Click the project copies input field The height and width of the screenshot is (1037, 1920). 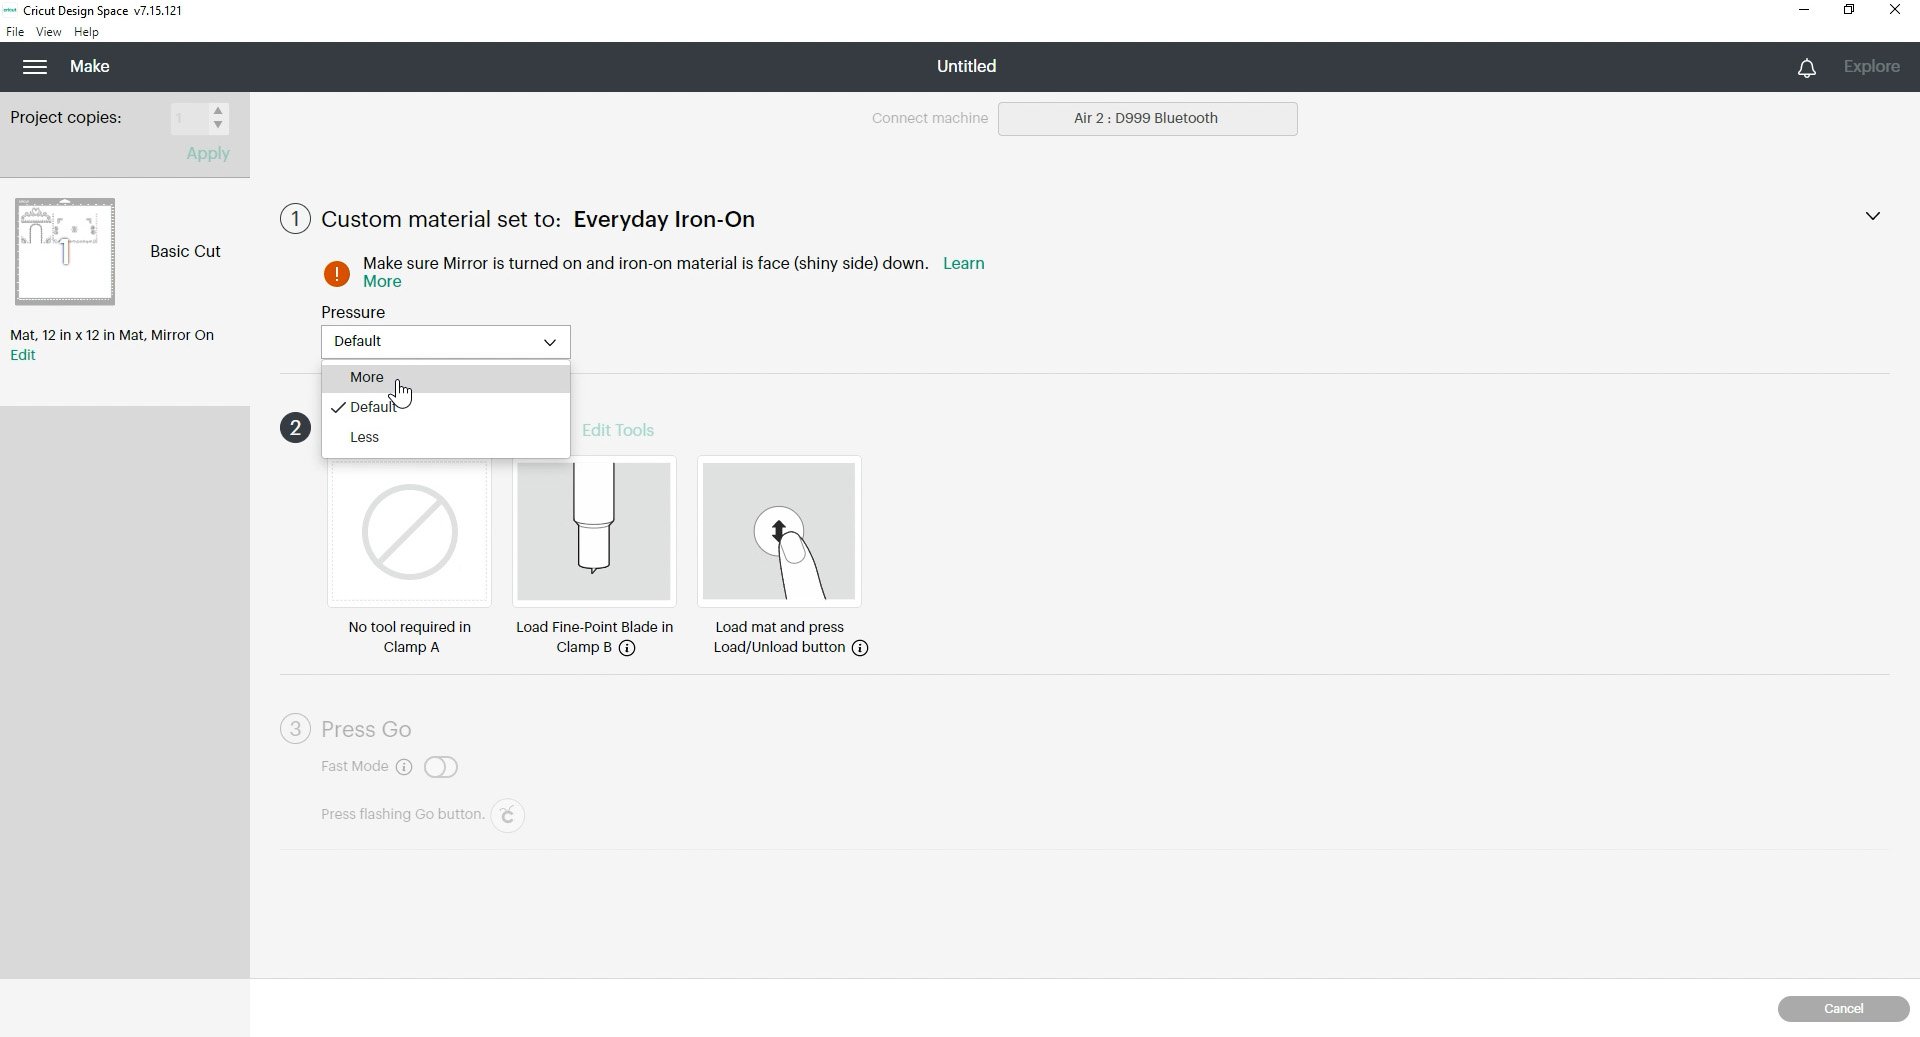pos(190,118)
